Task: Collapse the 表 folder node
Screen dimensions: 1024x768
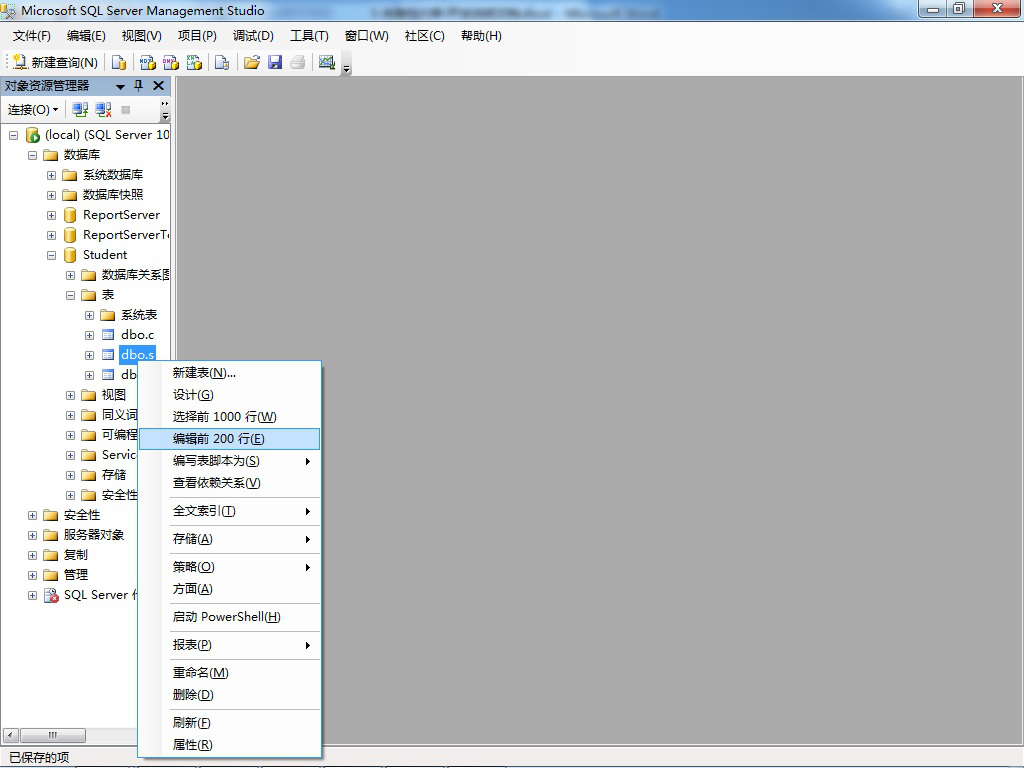Action: pyautogui.click(x=70, y=295)
